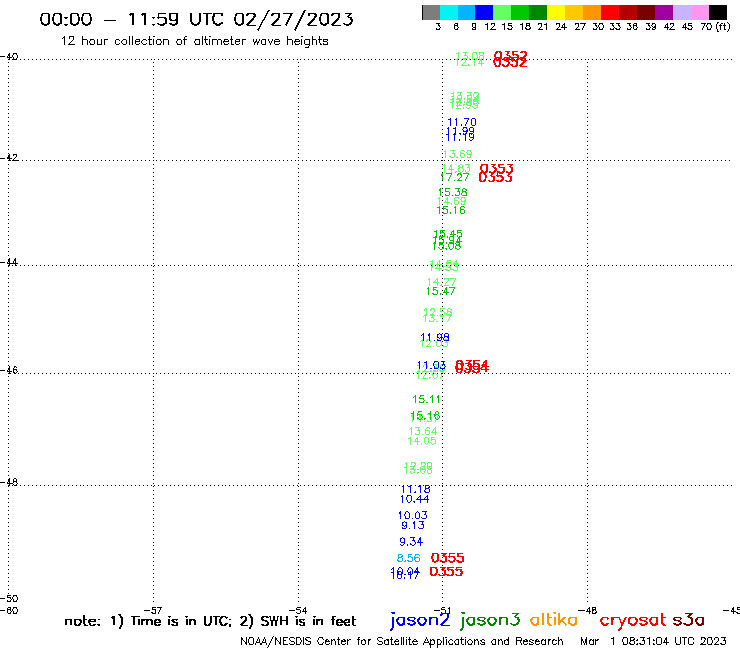740x650 pixels.
Task: Click the 'jason3' satellite legend label
Action: coord(490,620)
